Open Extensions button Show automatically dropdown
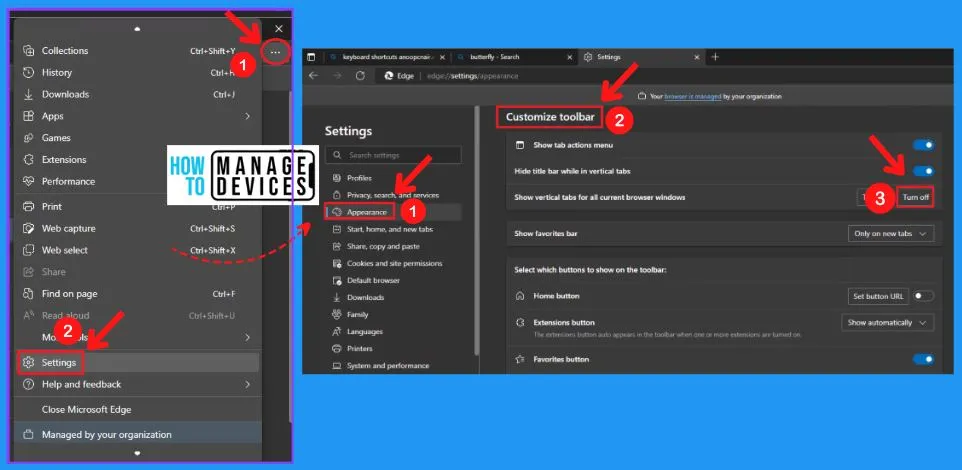Viewport: 962px width, 470px height. (887, 322)
